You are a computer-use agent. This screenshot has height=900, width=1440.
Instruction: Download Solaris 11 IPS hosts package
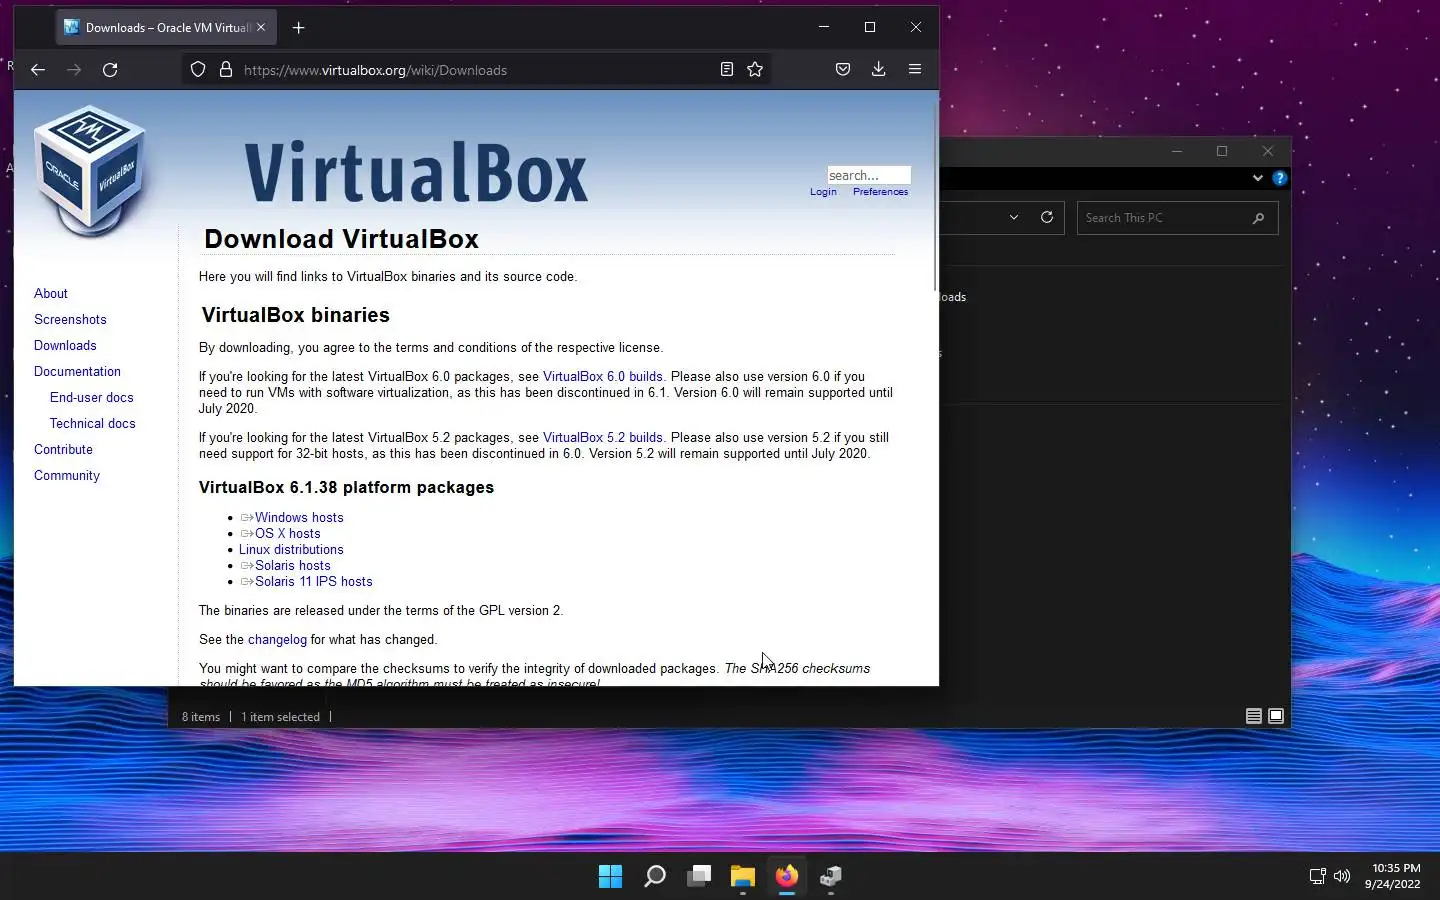point(313,582)
